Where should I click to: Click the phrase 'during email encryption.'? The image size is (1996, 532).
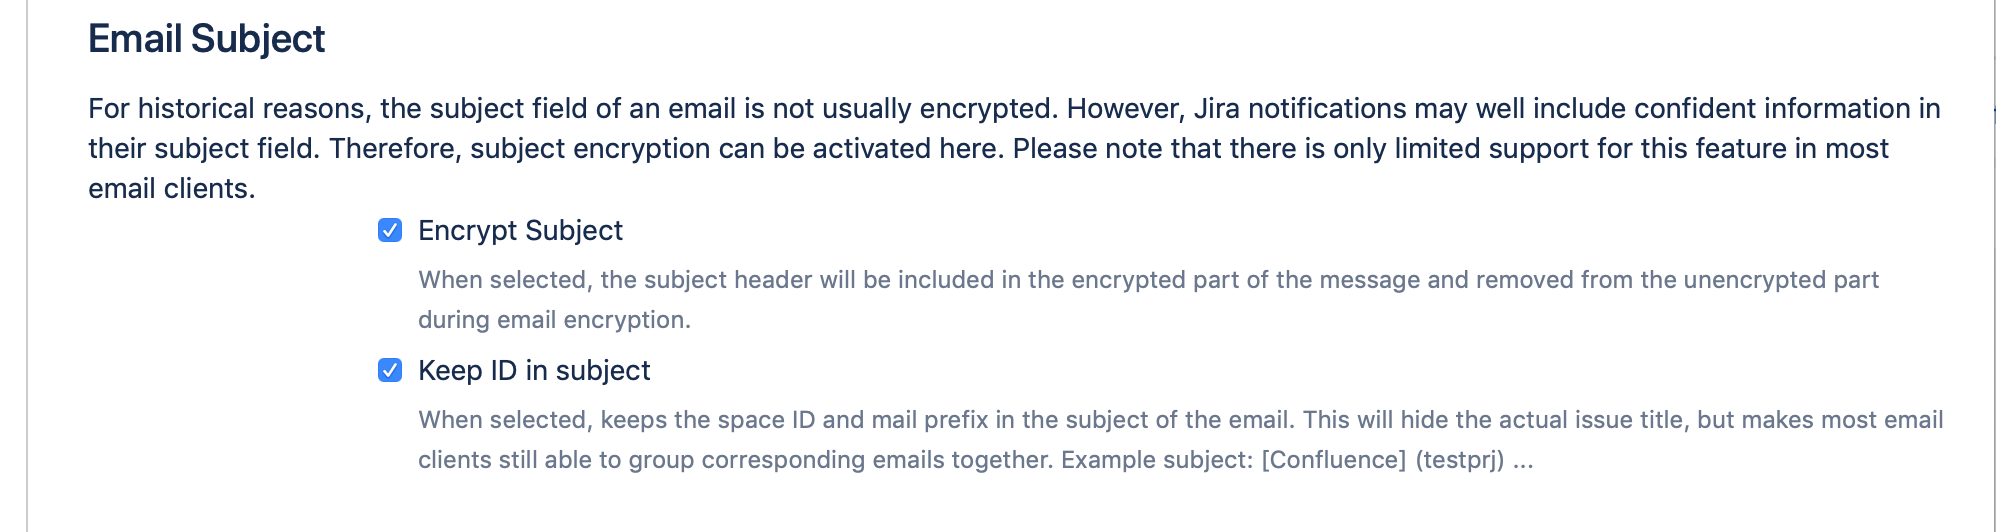[555, 320]
